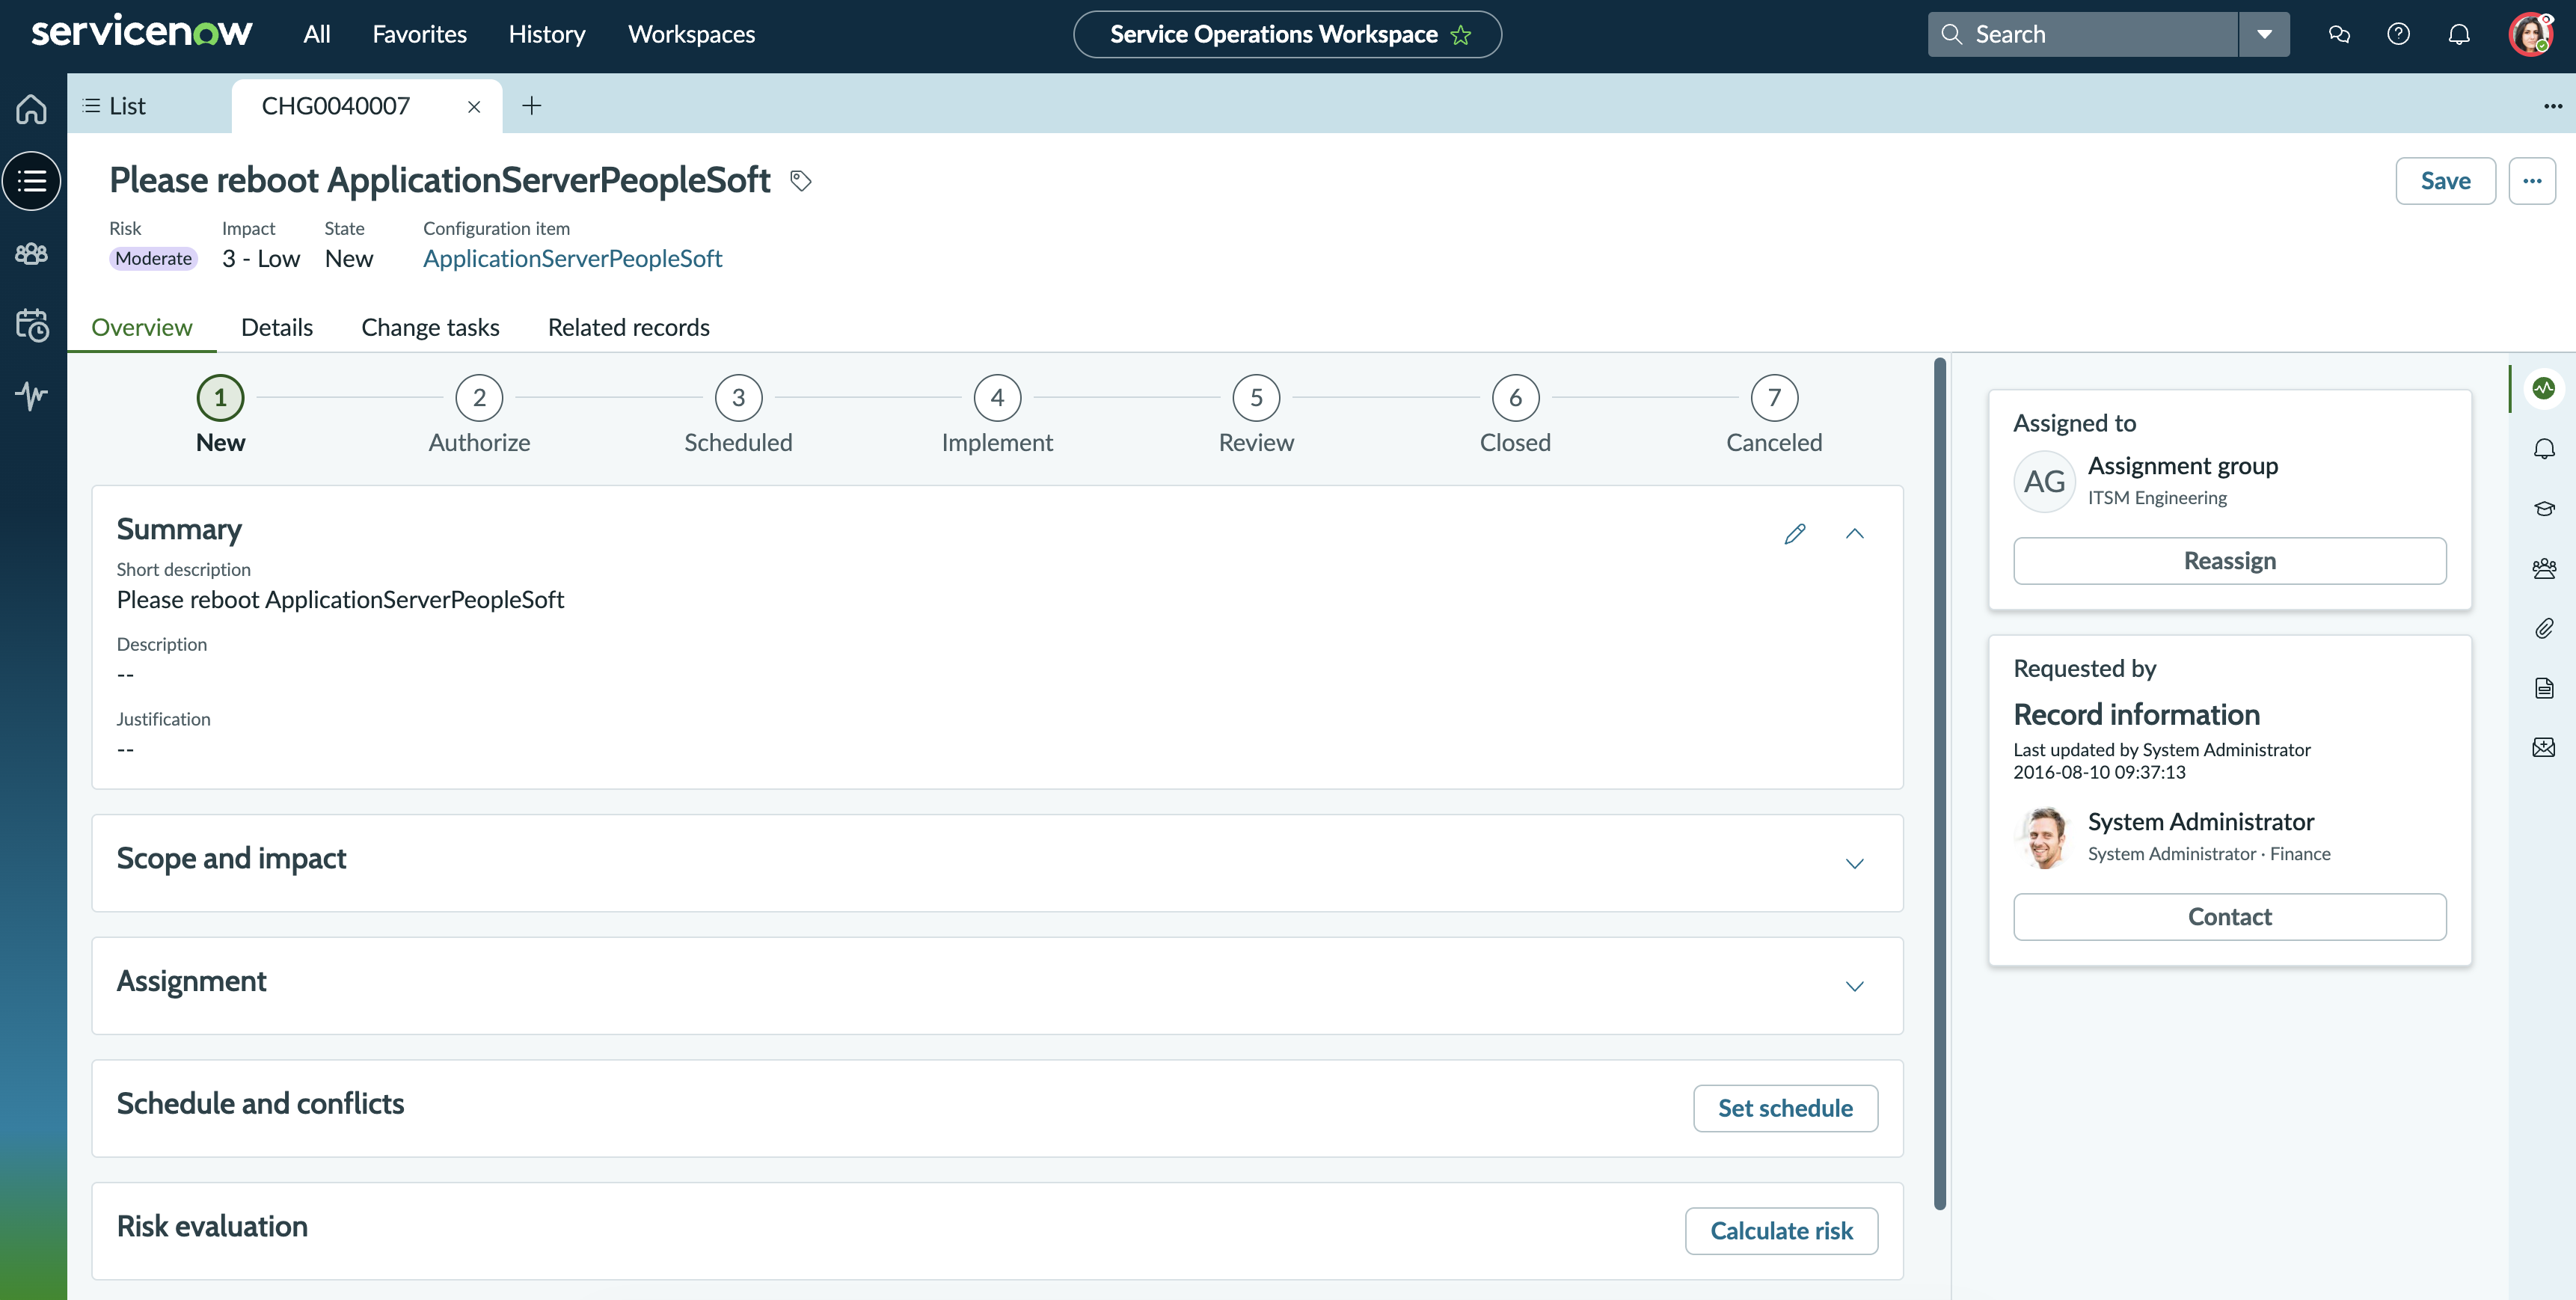2576x1300 pixels.
Task: Switch to the Related records tab
Action: pyautogui.click(x=629, y=328)
